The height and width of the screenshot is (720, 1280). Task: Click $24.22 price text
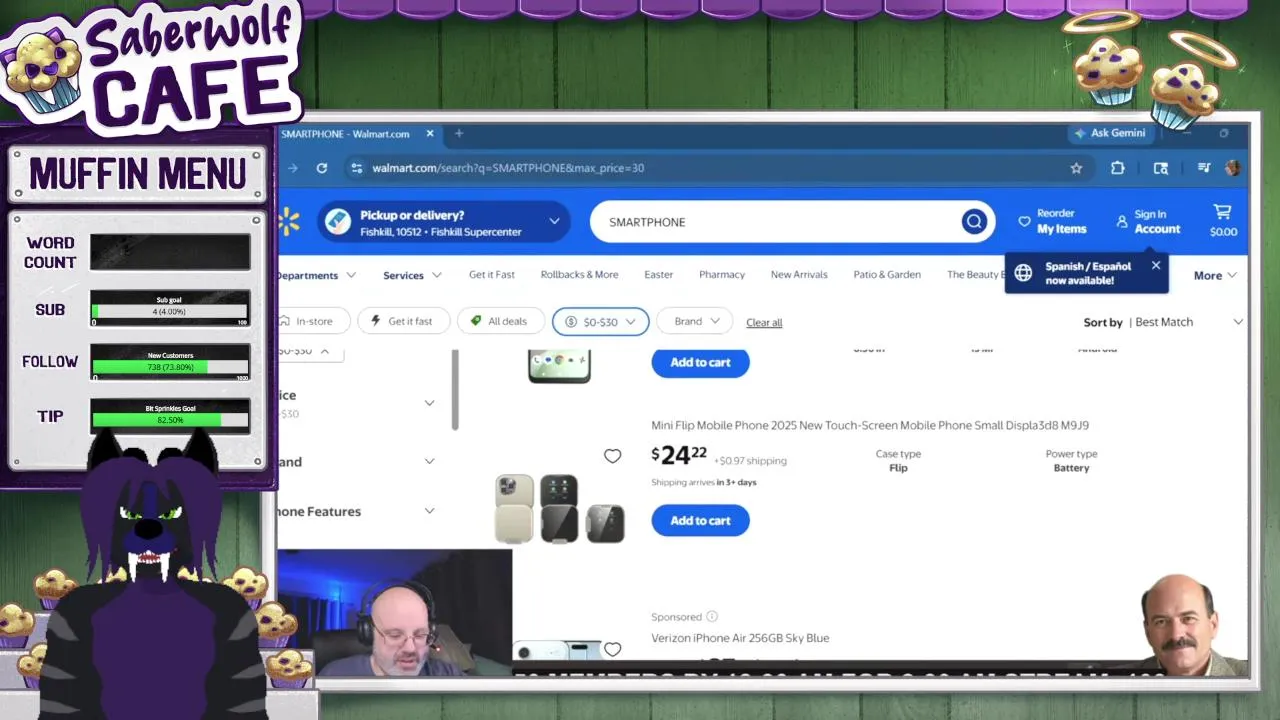tap(679, 456)
